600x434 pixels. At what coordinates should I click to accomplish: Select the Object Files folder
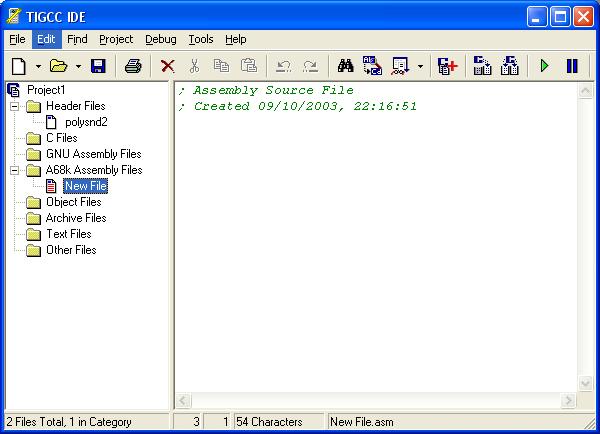coord(74,202)
